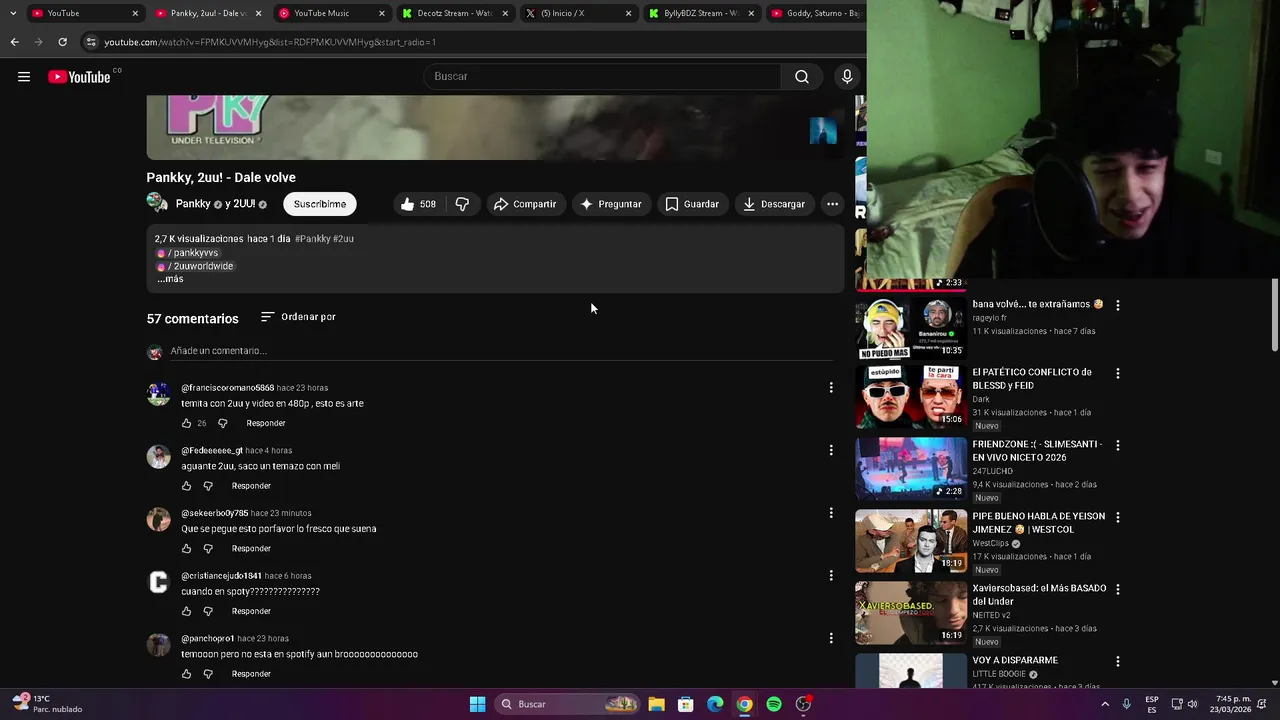Viewport: 1280px width, 720px height.
Task: Open VOY A DISPARARME video title
Action: [1015, 660]
